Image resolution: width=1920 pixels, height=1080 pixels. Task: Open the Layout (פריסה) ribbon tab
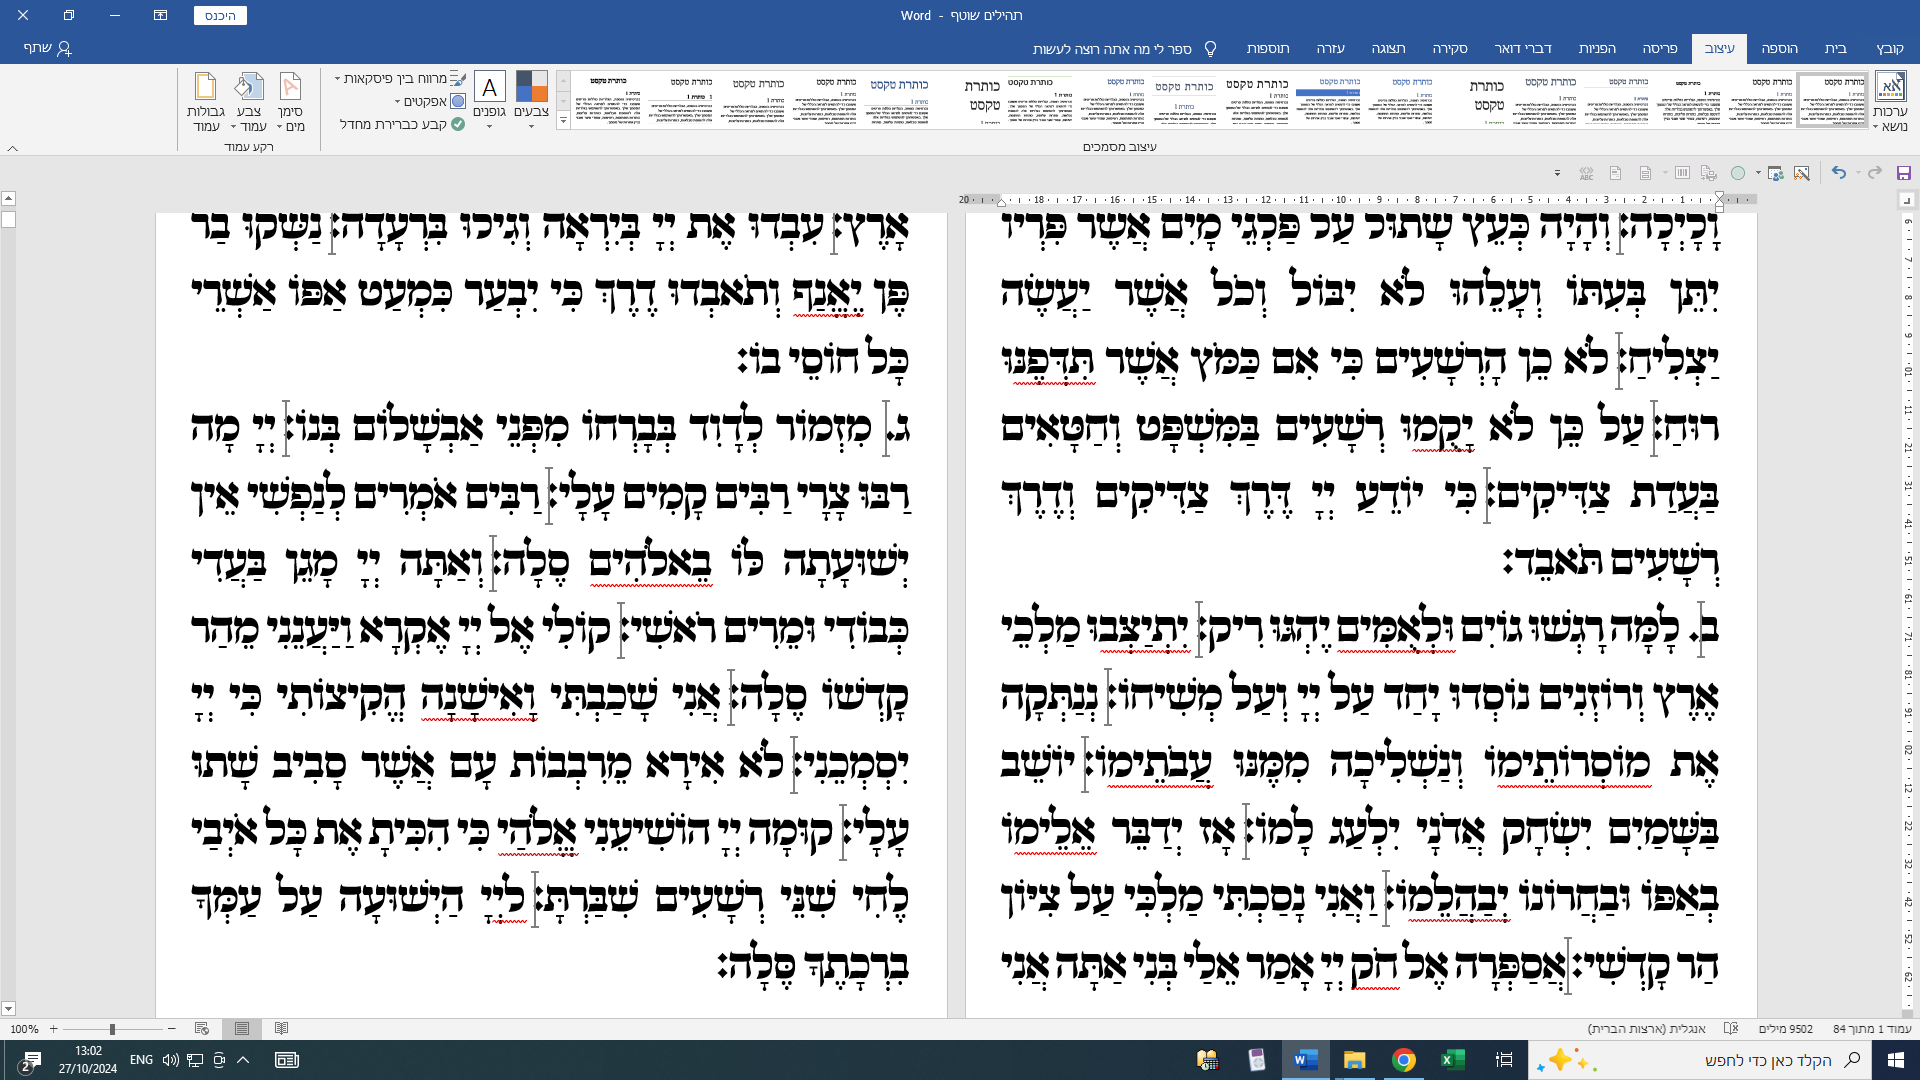(1659, 48)
